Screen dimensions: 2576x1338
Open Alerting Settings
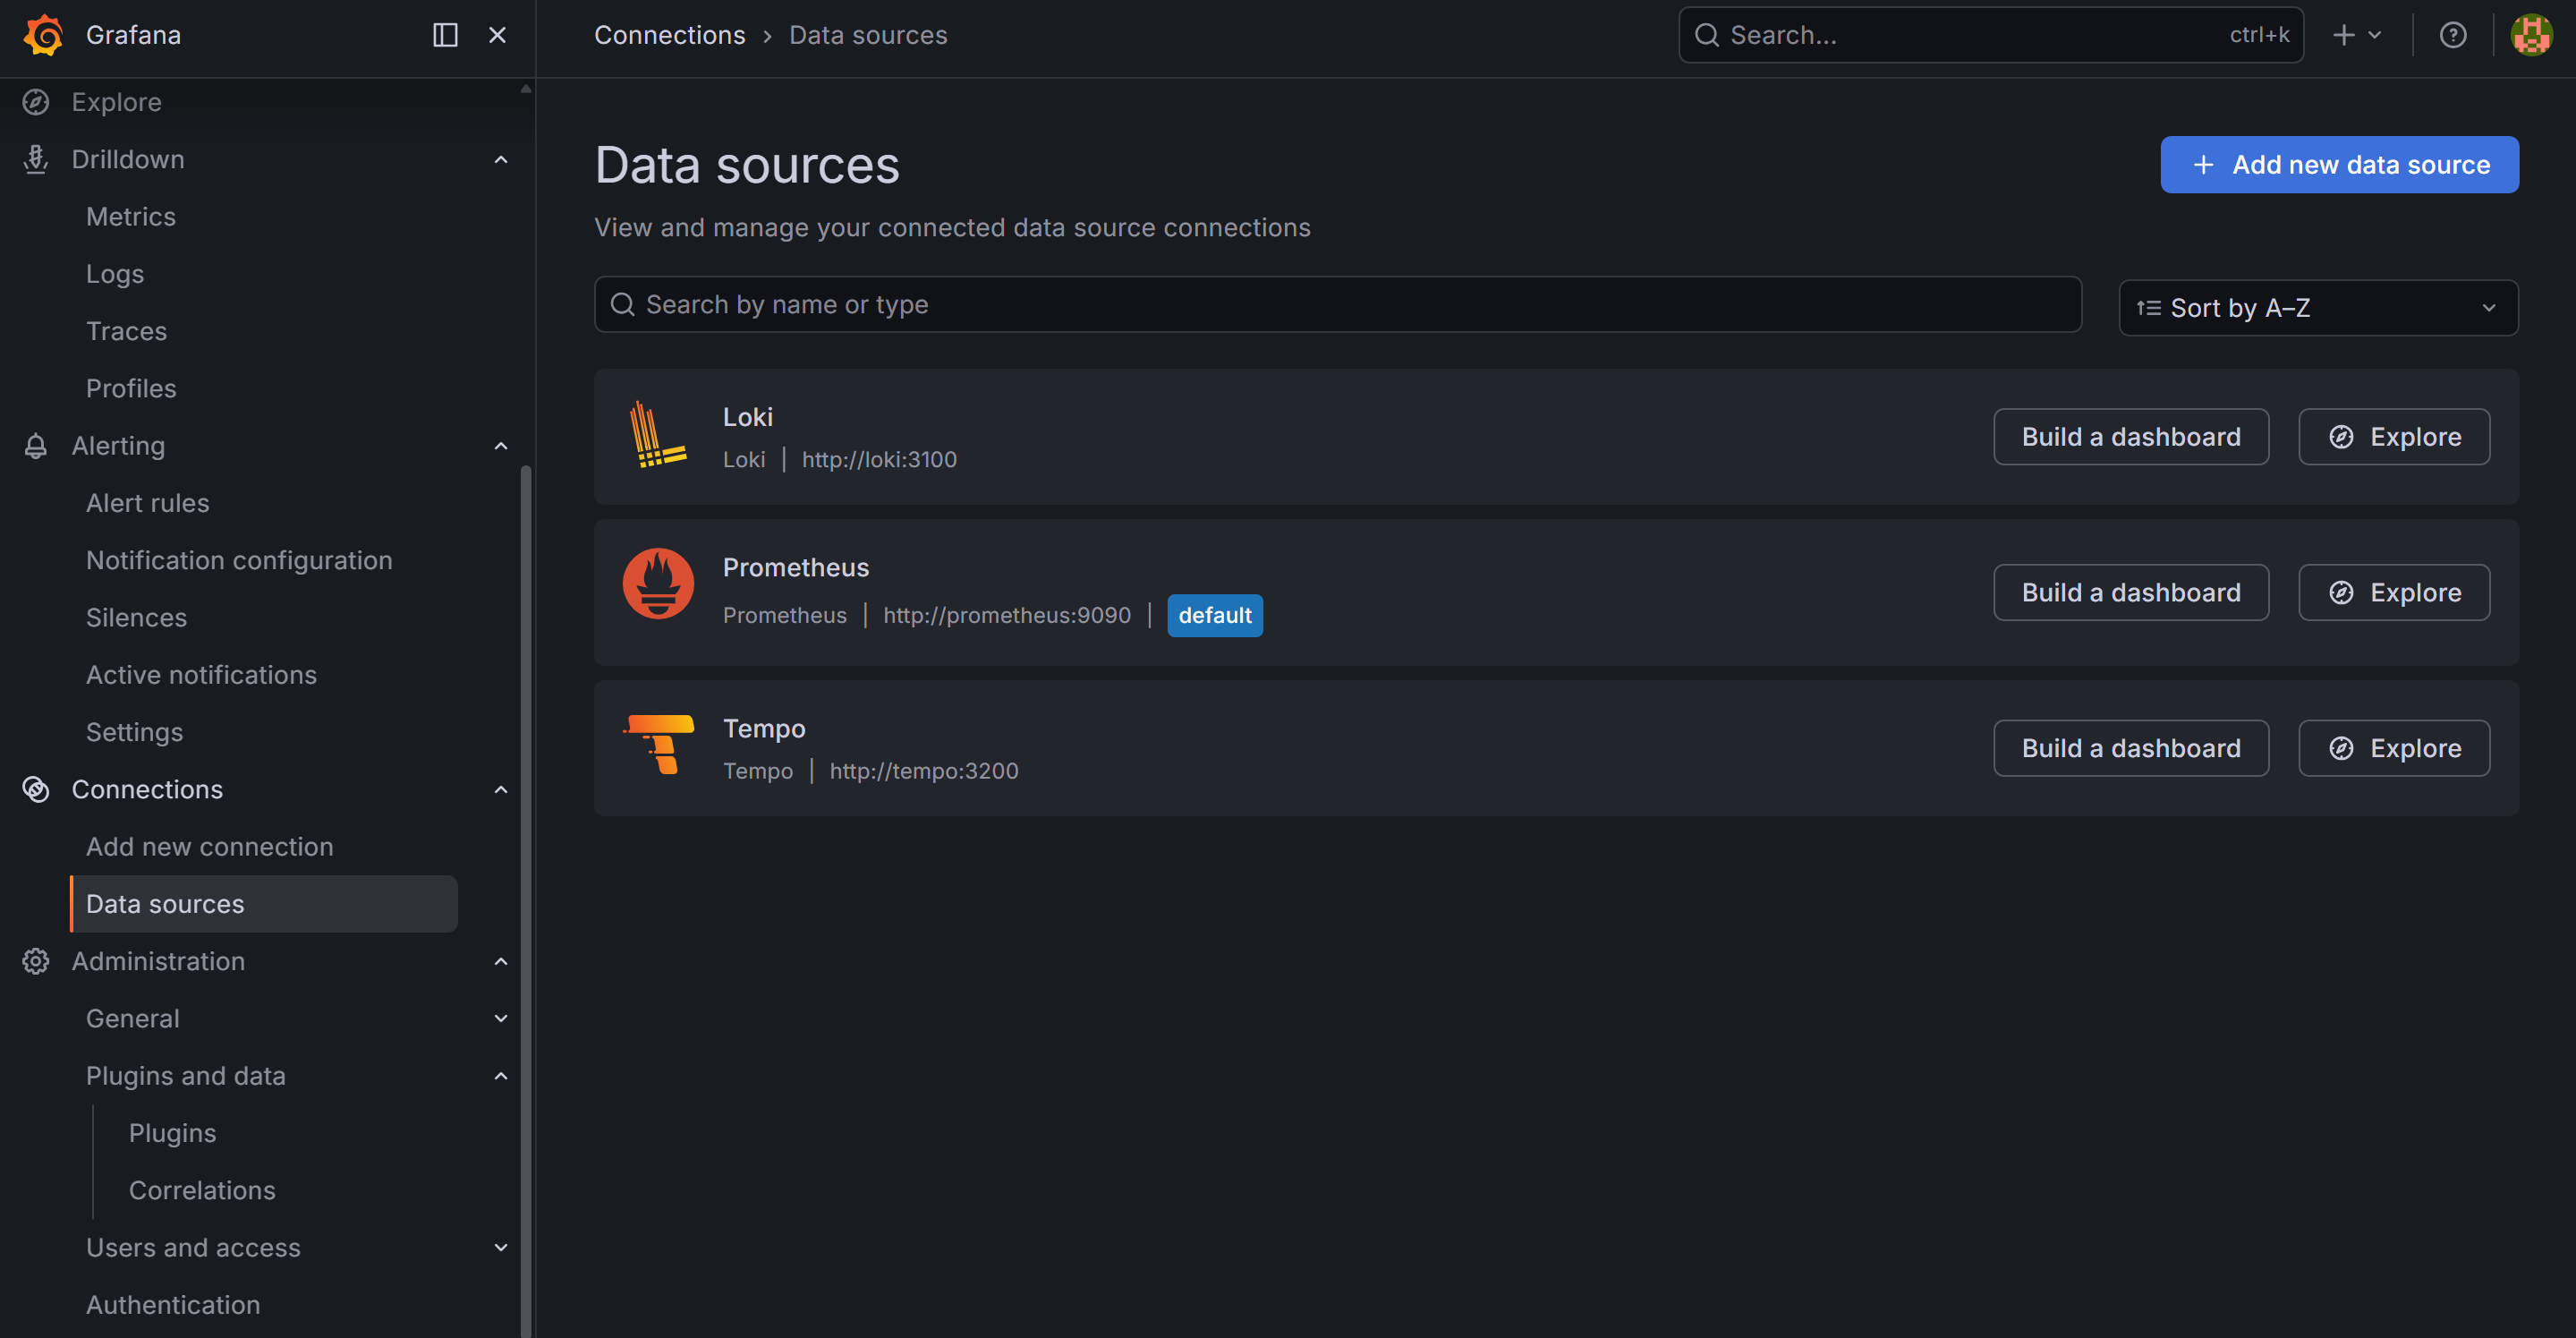(x=134, y=732)
